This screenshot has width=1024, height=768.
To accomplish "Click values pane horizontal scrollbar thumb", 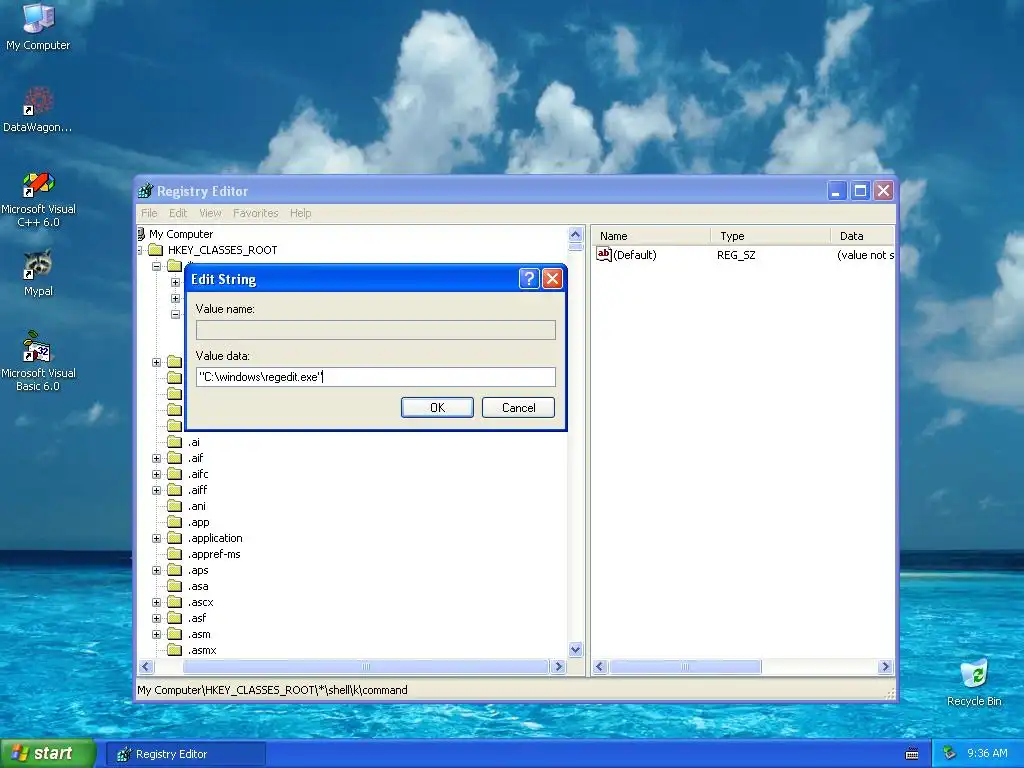I will [685, 667].
